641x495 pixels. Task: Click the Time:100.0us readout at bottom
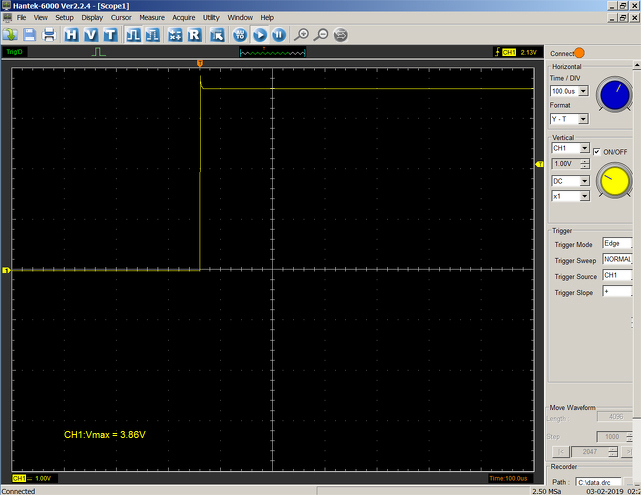click(x=508, y=478)
